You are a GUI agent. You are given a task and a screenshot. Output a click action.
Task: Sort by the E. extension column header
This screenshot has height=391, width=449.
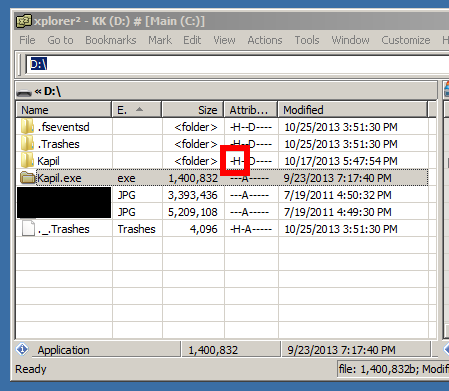pyautogui.click(x=137, y=110)
